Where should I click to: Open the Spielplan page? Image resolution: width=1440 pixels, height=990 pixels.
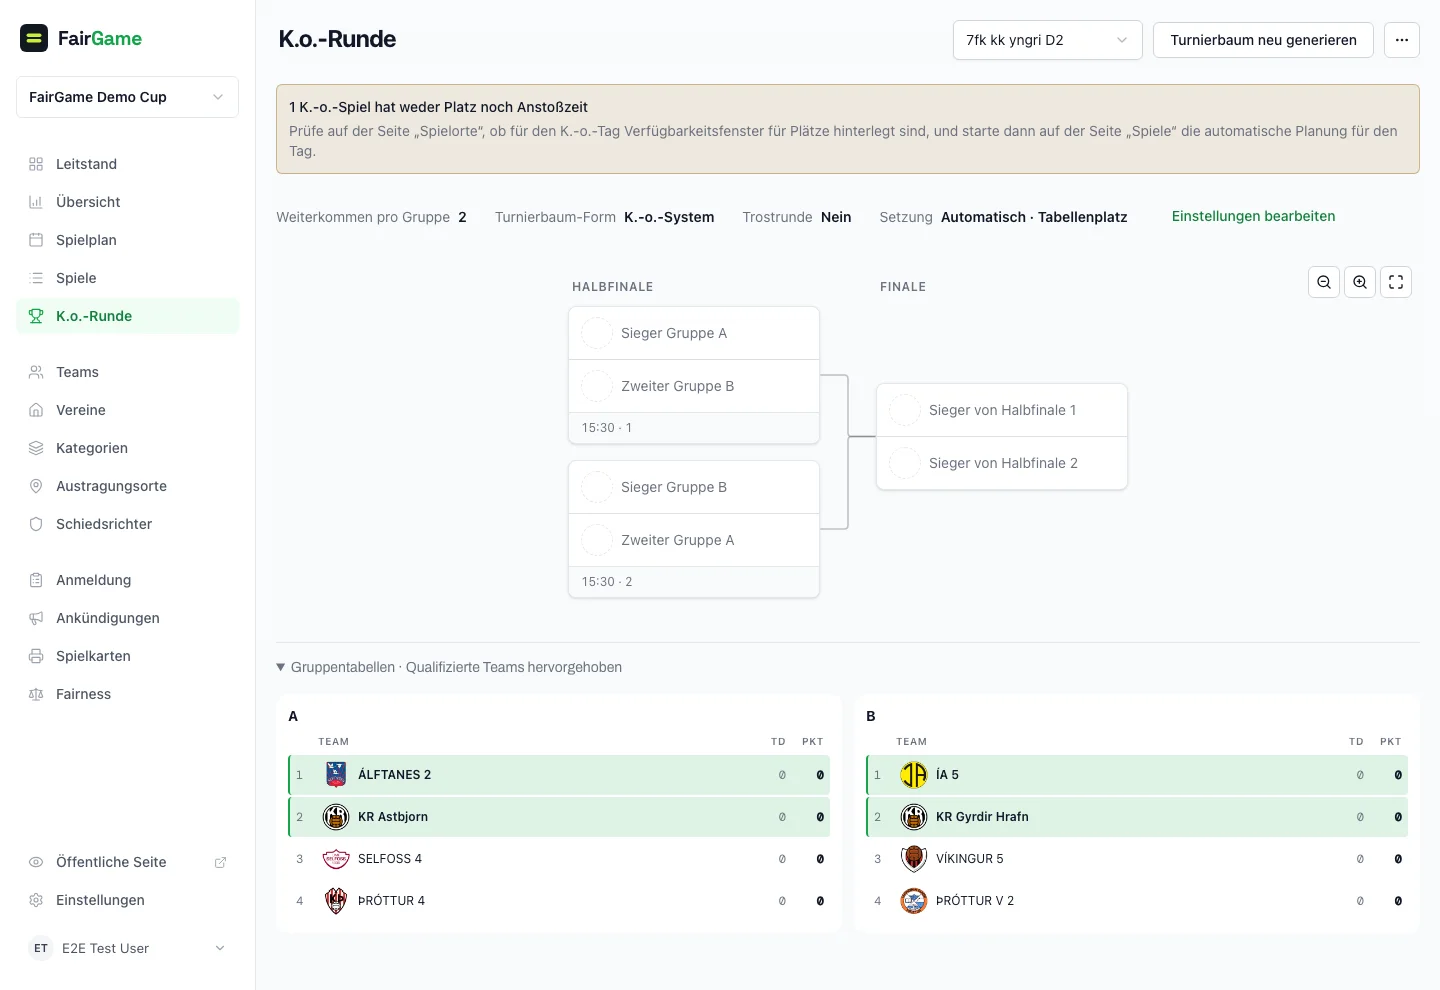pyautogui.click(x=127, y=240)
